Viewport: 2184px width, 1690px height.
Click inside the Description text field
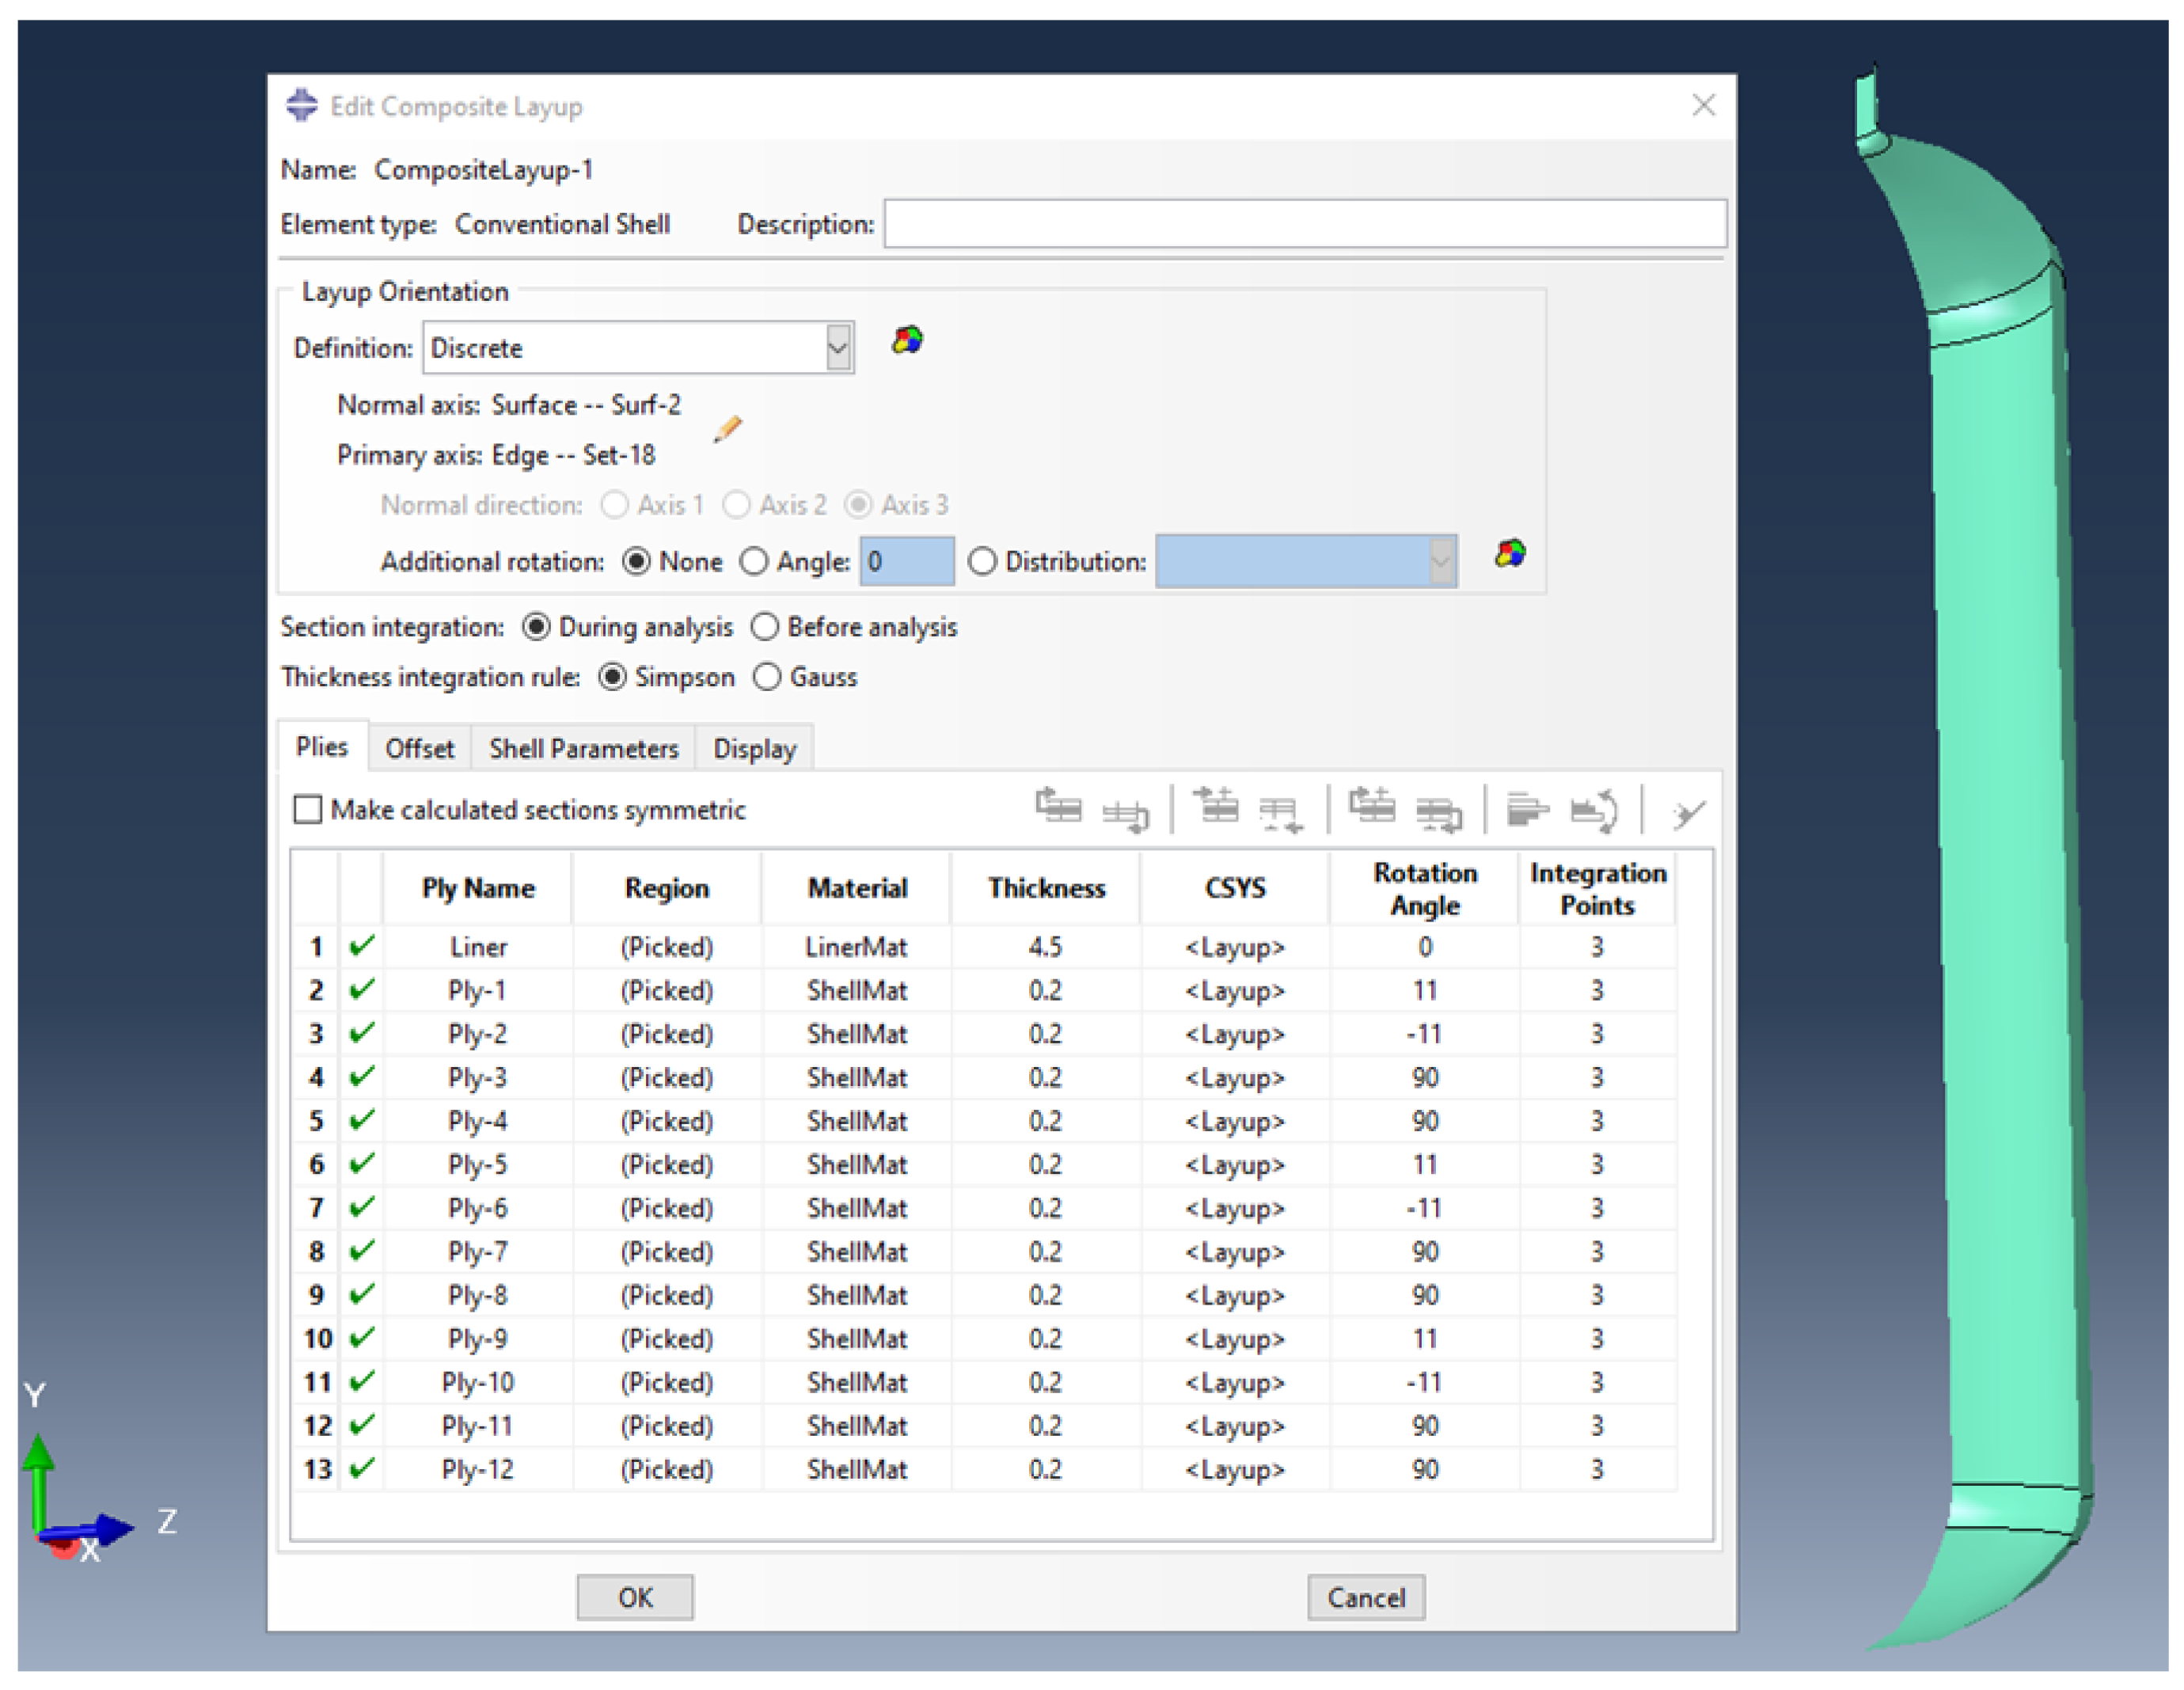[1304, 224]
